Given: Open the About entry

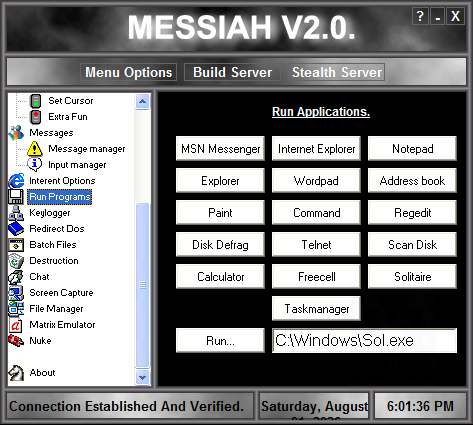Looking at the screenshot, I should click(x=42, y=373).
